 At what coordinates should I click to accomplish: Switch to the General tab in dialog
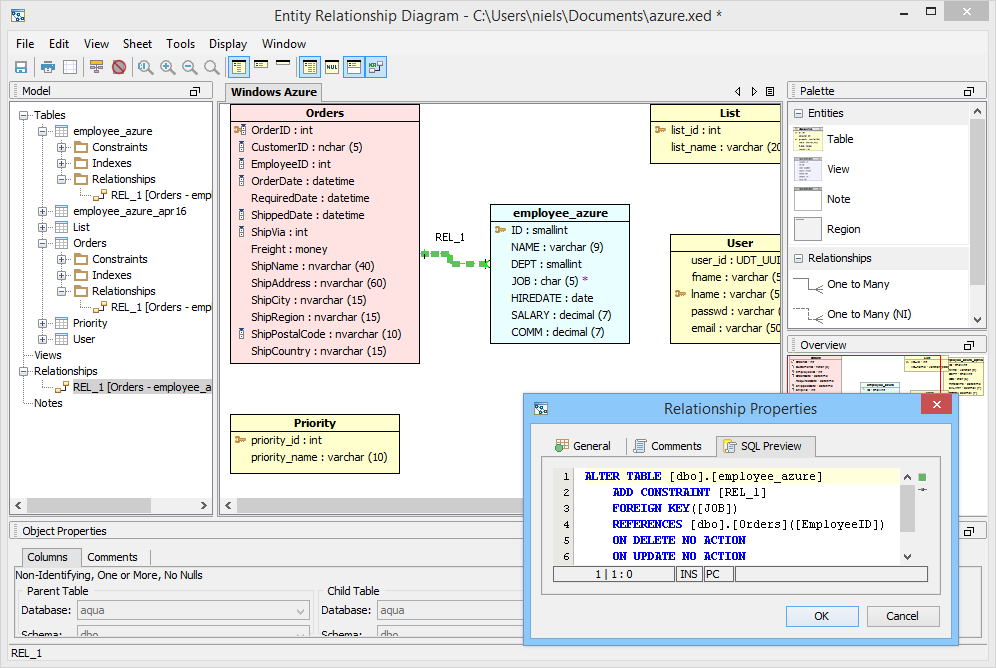click(582, 446)
